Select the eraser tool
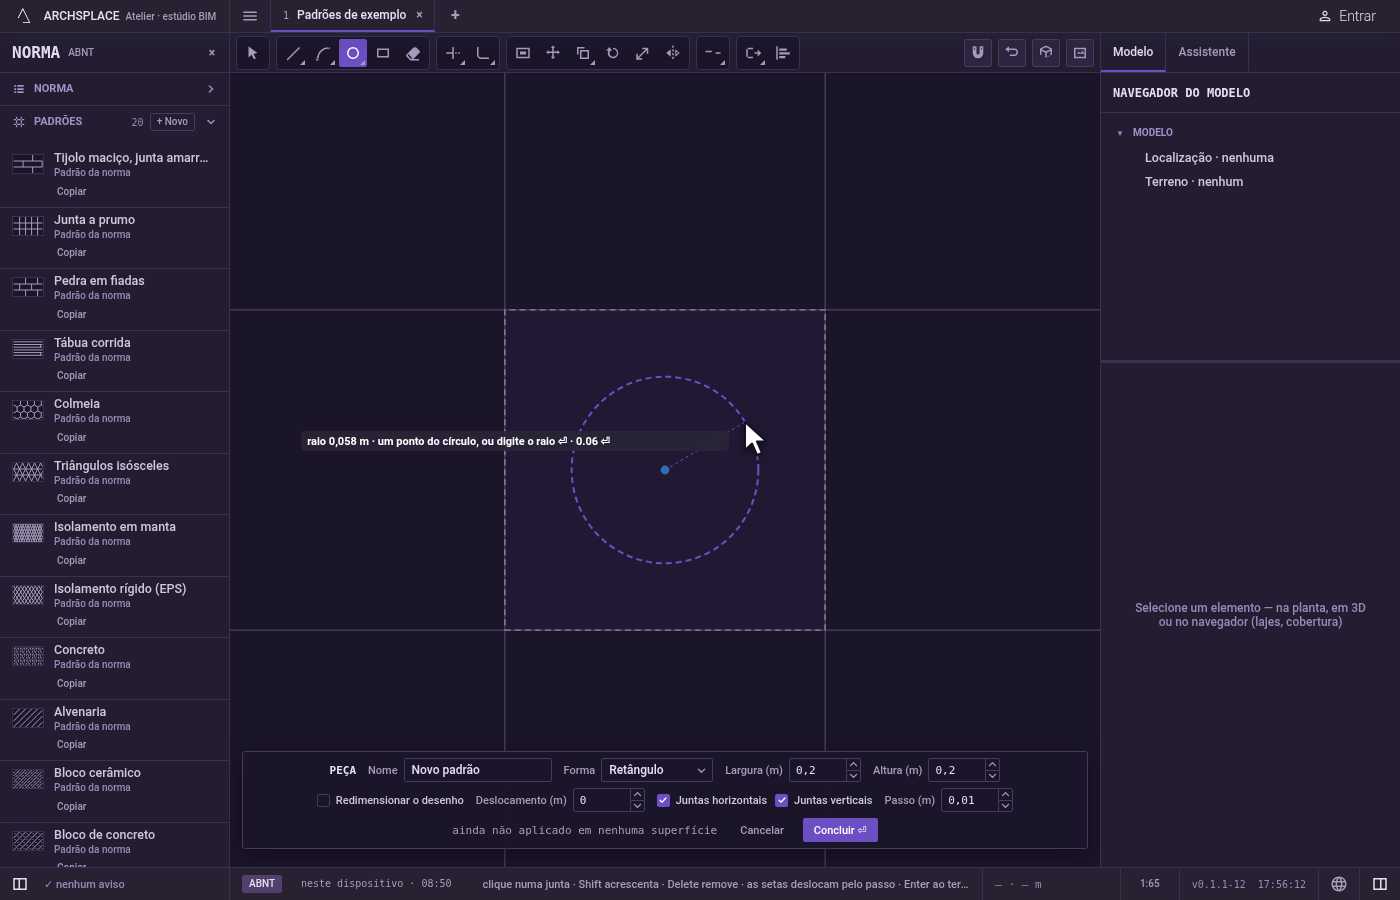 coord(413,53)
